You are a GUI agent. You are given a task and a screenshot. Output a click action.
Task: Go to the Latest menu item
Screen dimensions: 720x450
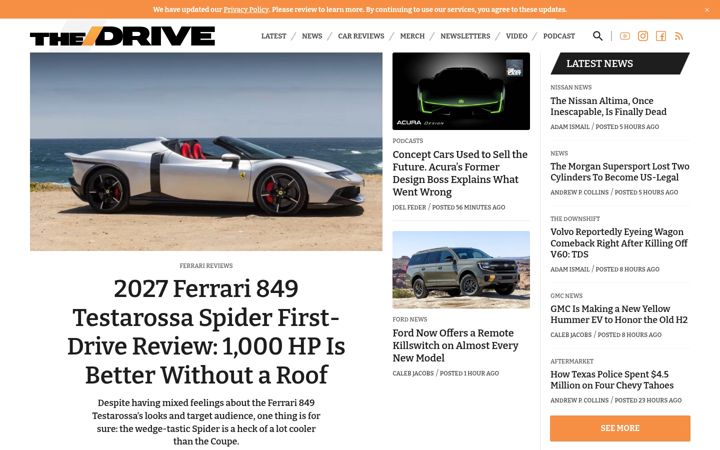click(274, 36)
